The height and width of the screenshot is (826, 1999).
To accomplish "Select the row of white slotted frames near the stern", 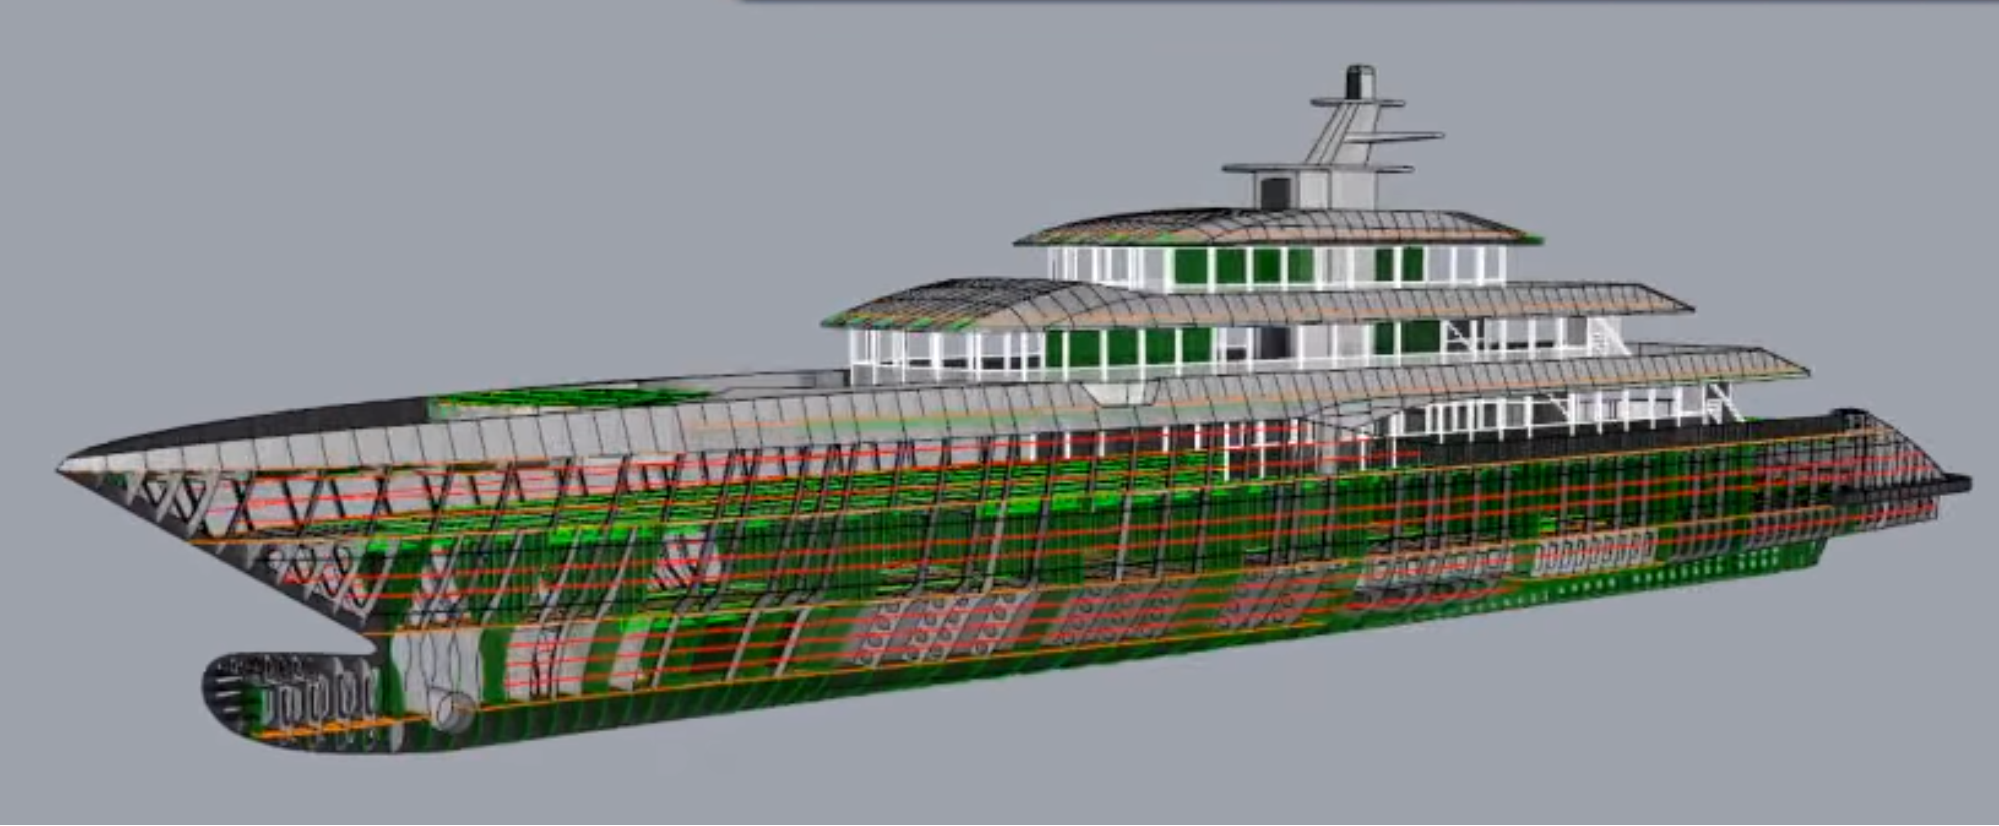I will 1590,553.
